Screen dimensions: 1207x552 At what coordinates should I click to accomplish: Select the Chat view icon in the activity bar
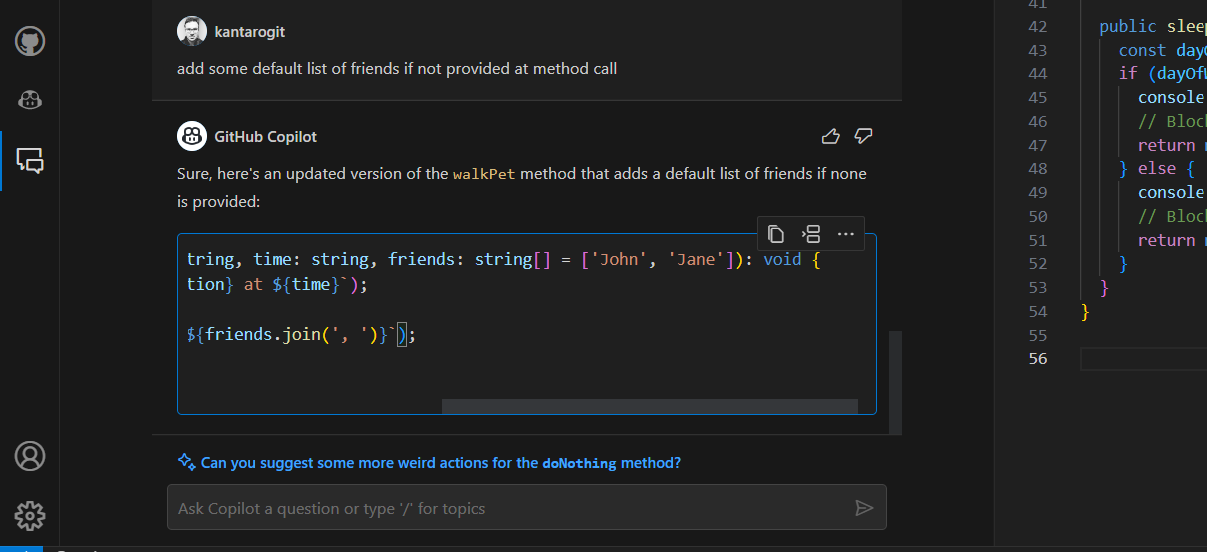(30, 160)
